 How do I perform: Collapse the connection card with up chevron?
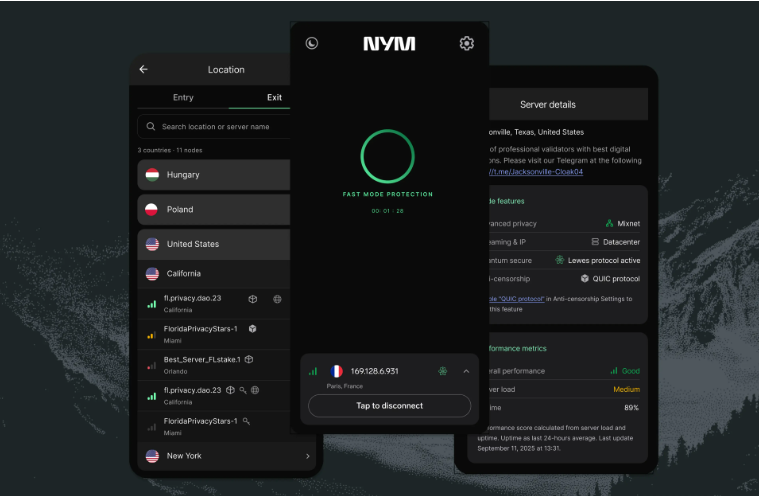pos(466,371)
